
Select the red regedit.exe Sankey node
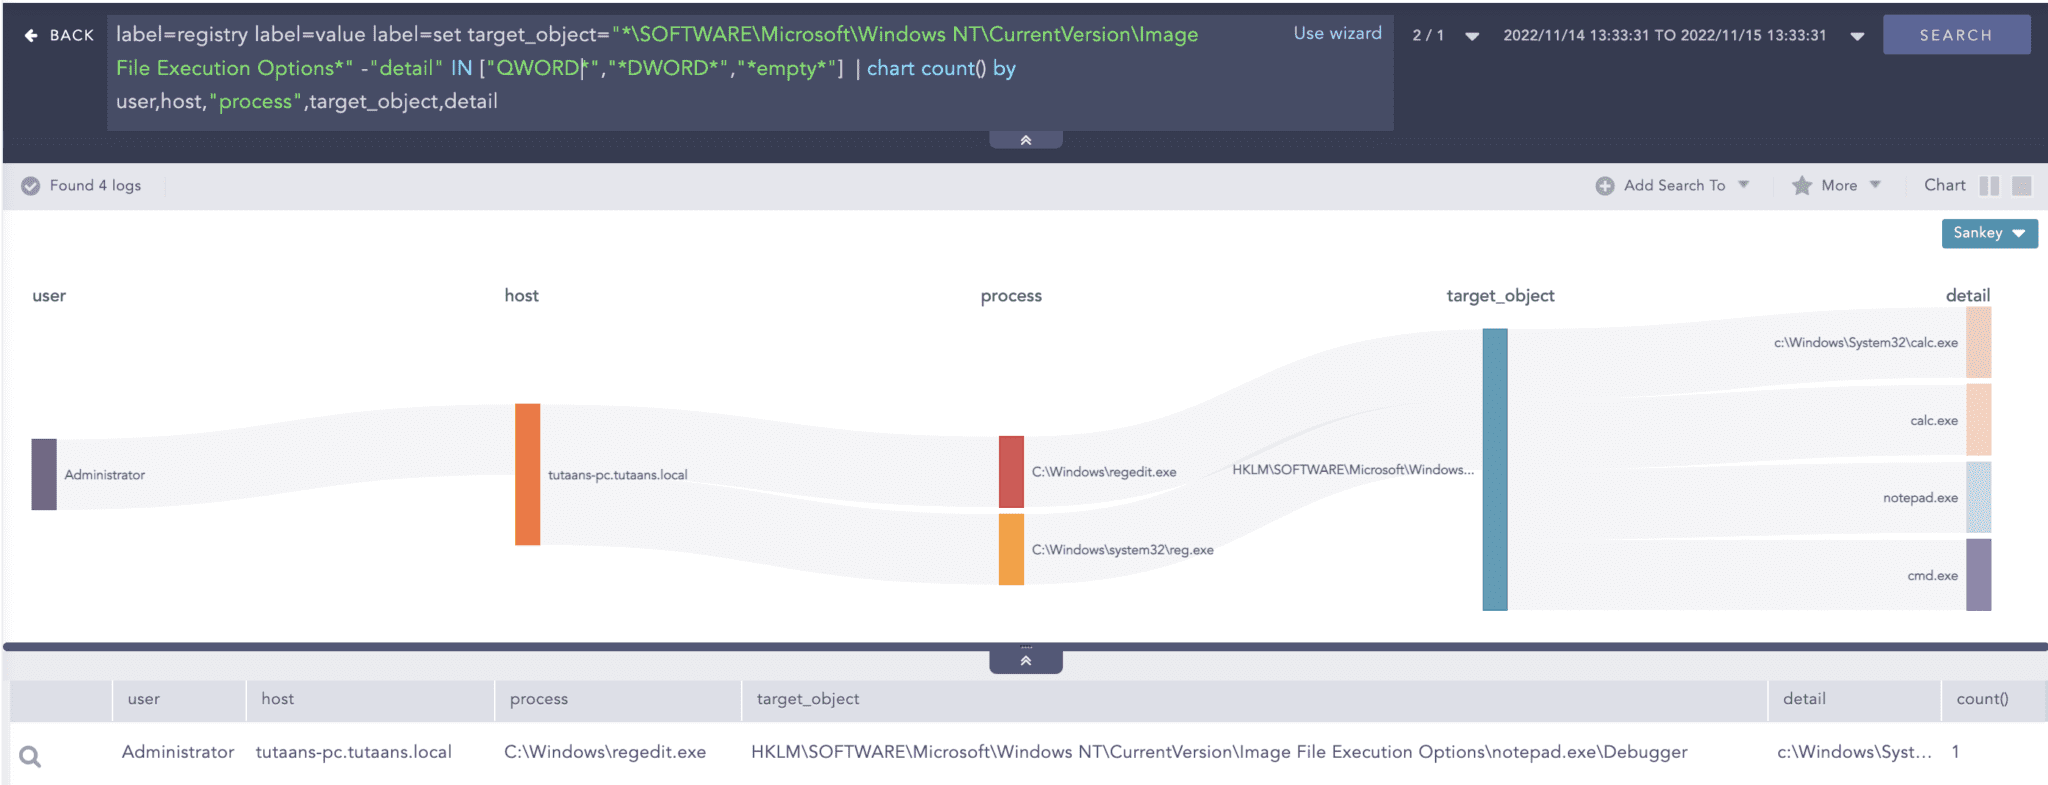tap(1011, 472)
